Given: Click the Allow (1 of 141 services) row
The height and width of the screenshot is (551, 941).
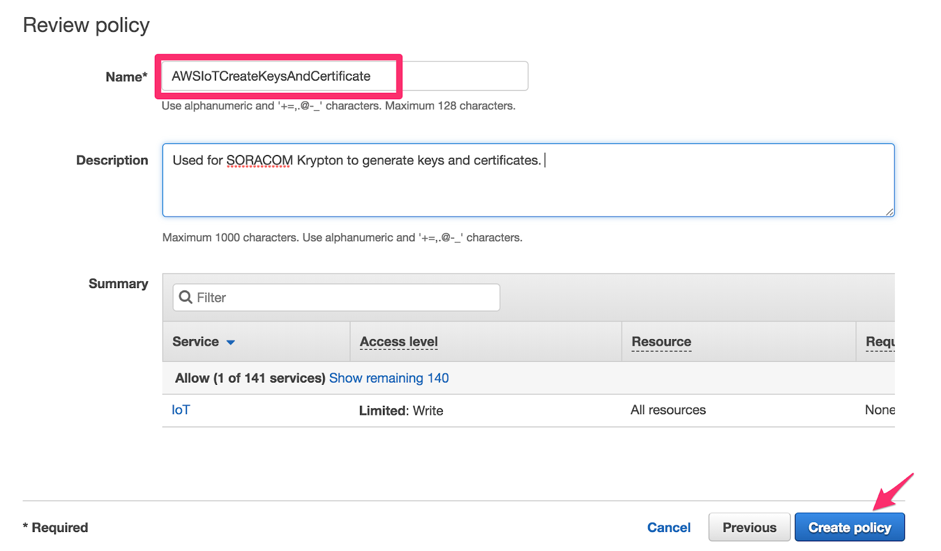Looking at the screenshot, I should coord(250,378).
